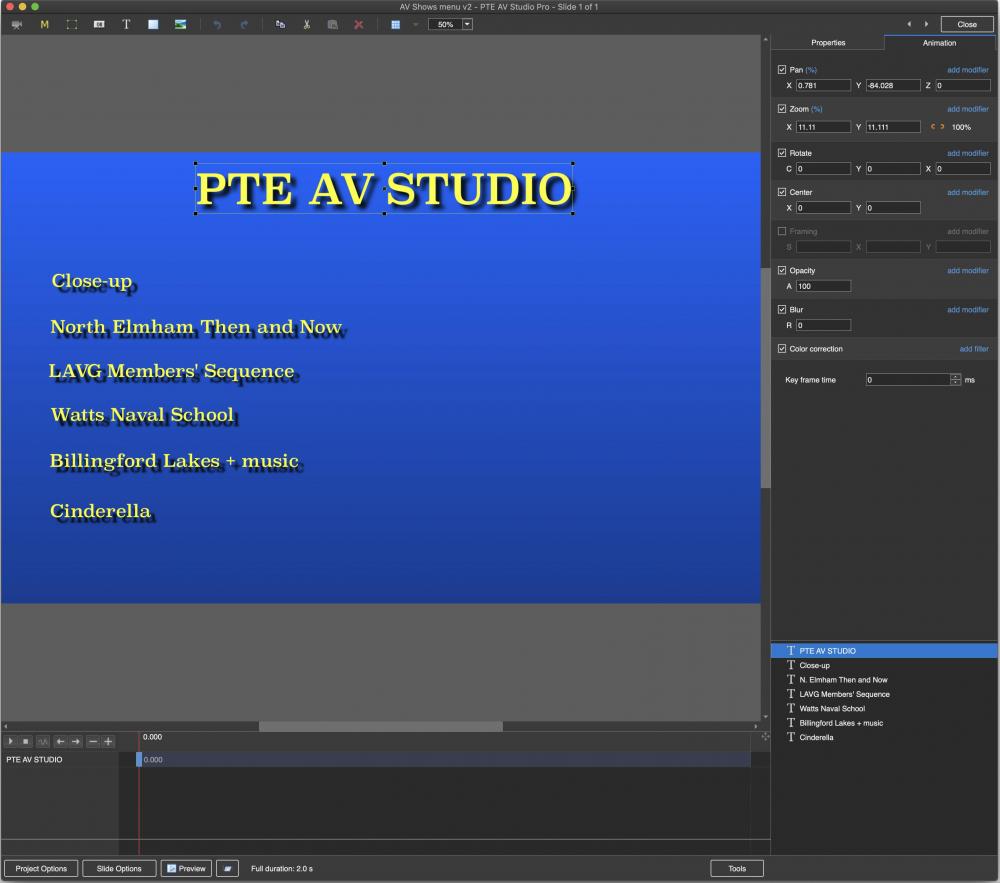Click the Preview button
This screenshot has height=883, width=1000.
click(x=186, y=868)
